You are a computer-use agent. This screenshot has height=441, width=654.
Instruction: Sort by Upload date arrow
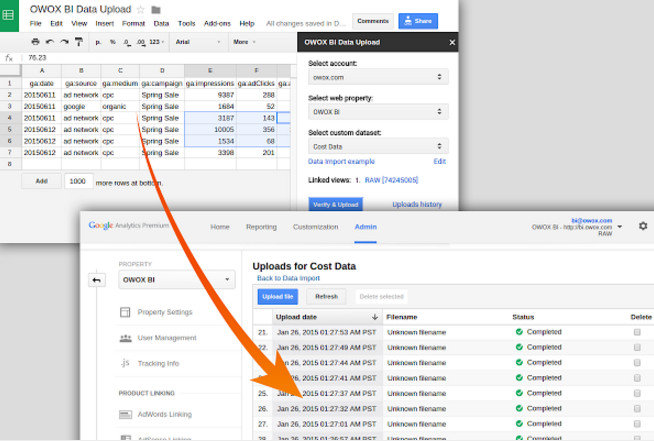point(375,317)
